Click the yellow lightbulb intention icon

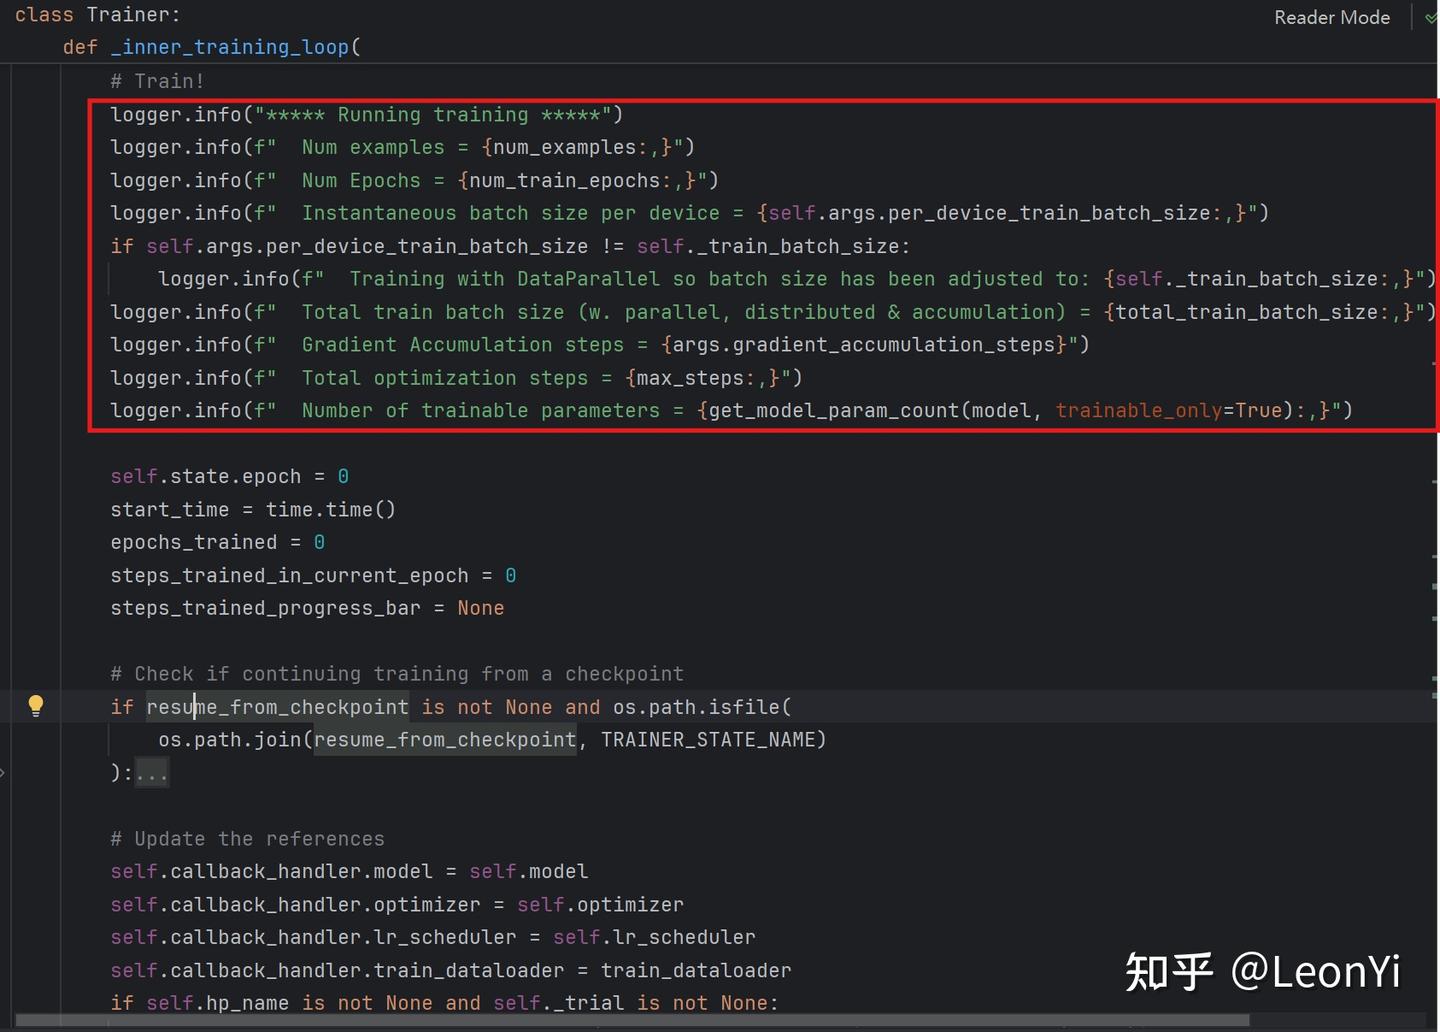(x=36, y=706)
